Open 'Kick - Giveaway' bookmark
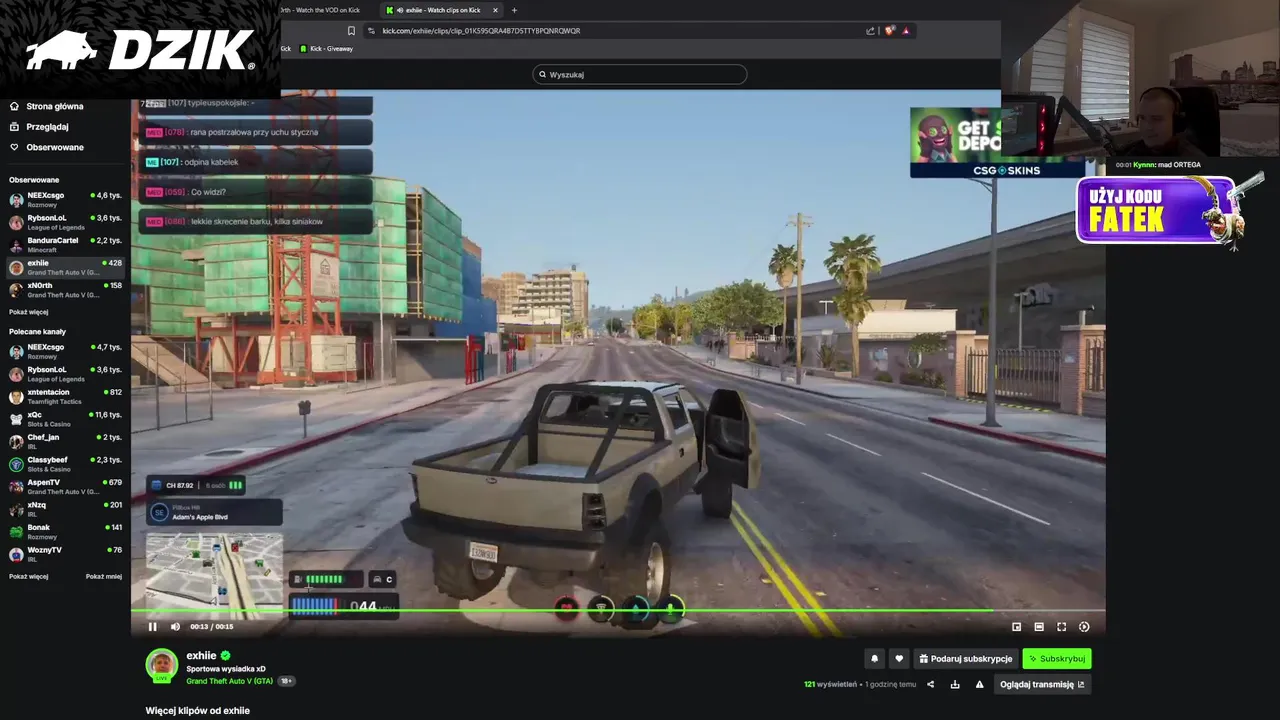 (326, 49)
